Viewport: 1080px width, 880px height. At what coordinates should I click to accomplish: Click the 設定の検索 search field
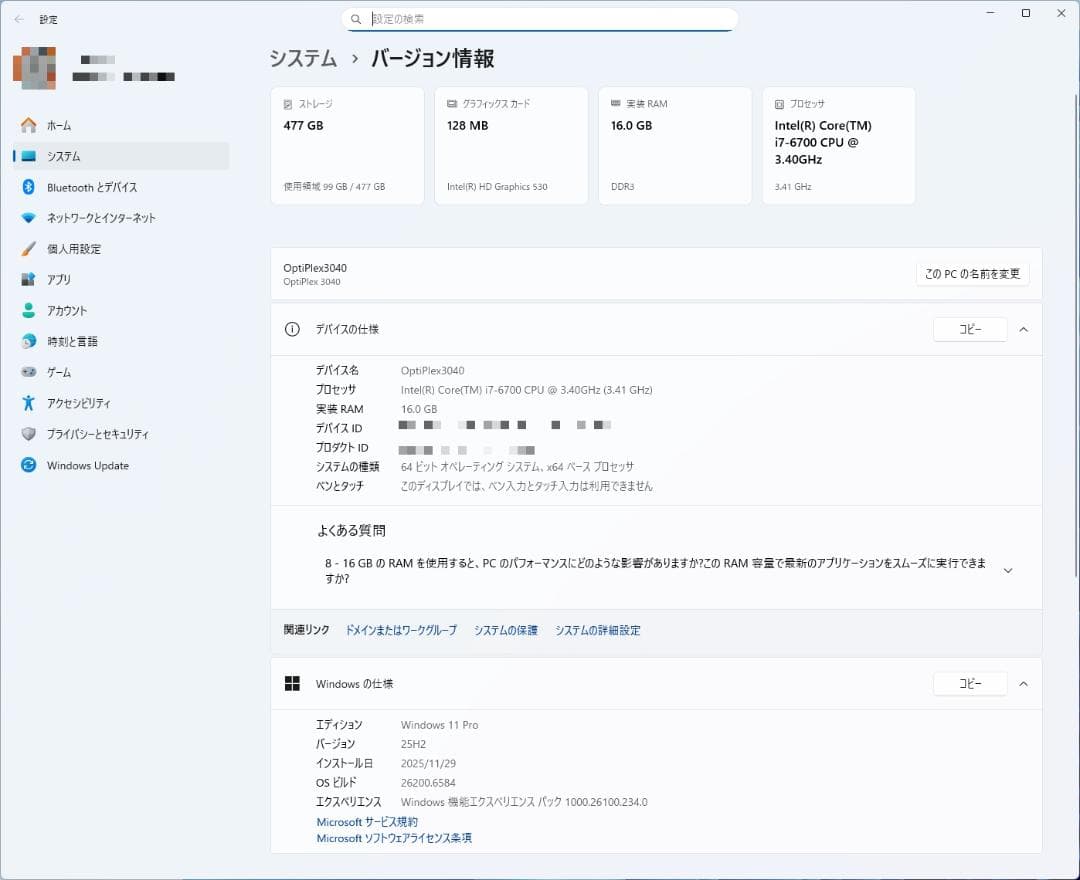pyautogui.click(x=540, y=19)
